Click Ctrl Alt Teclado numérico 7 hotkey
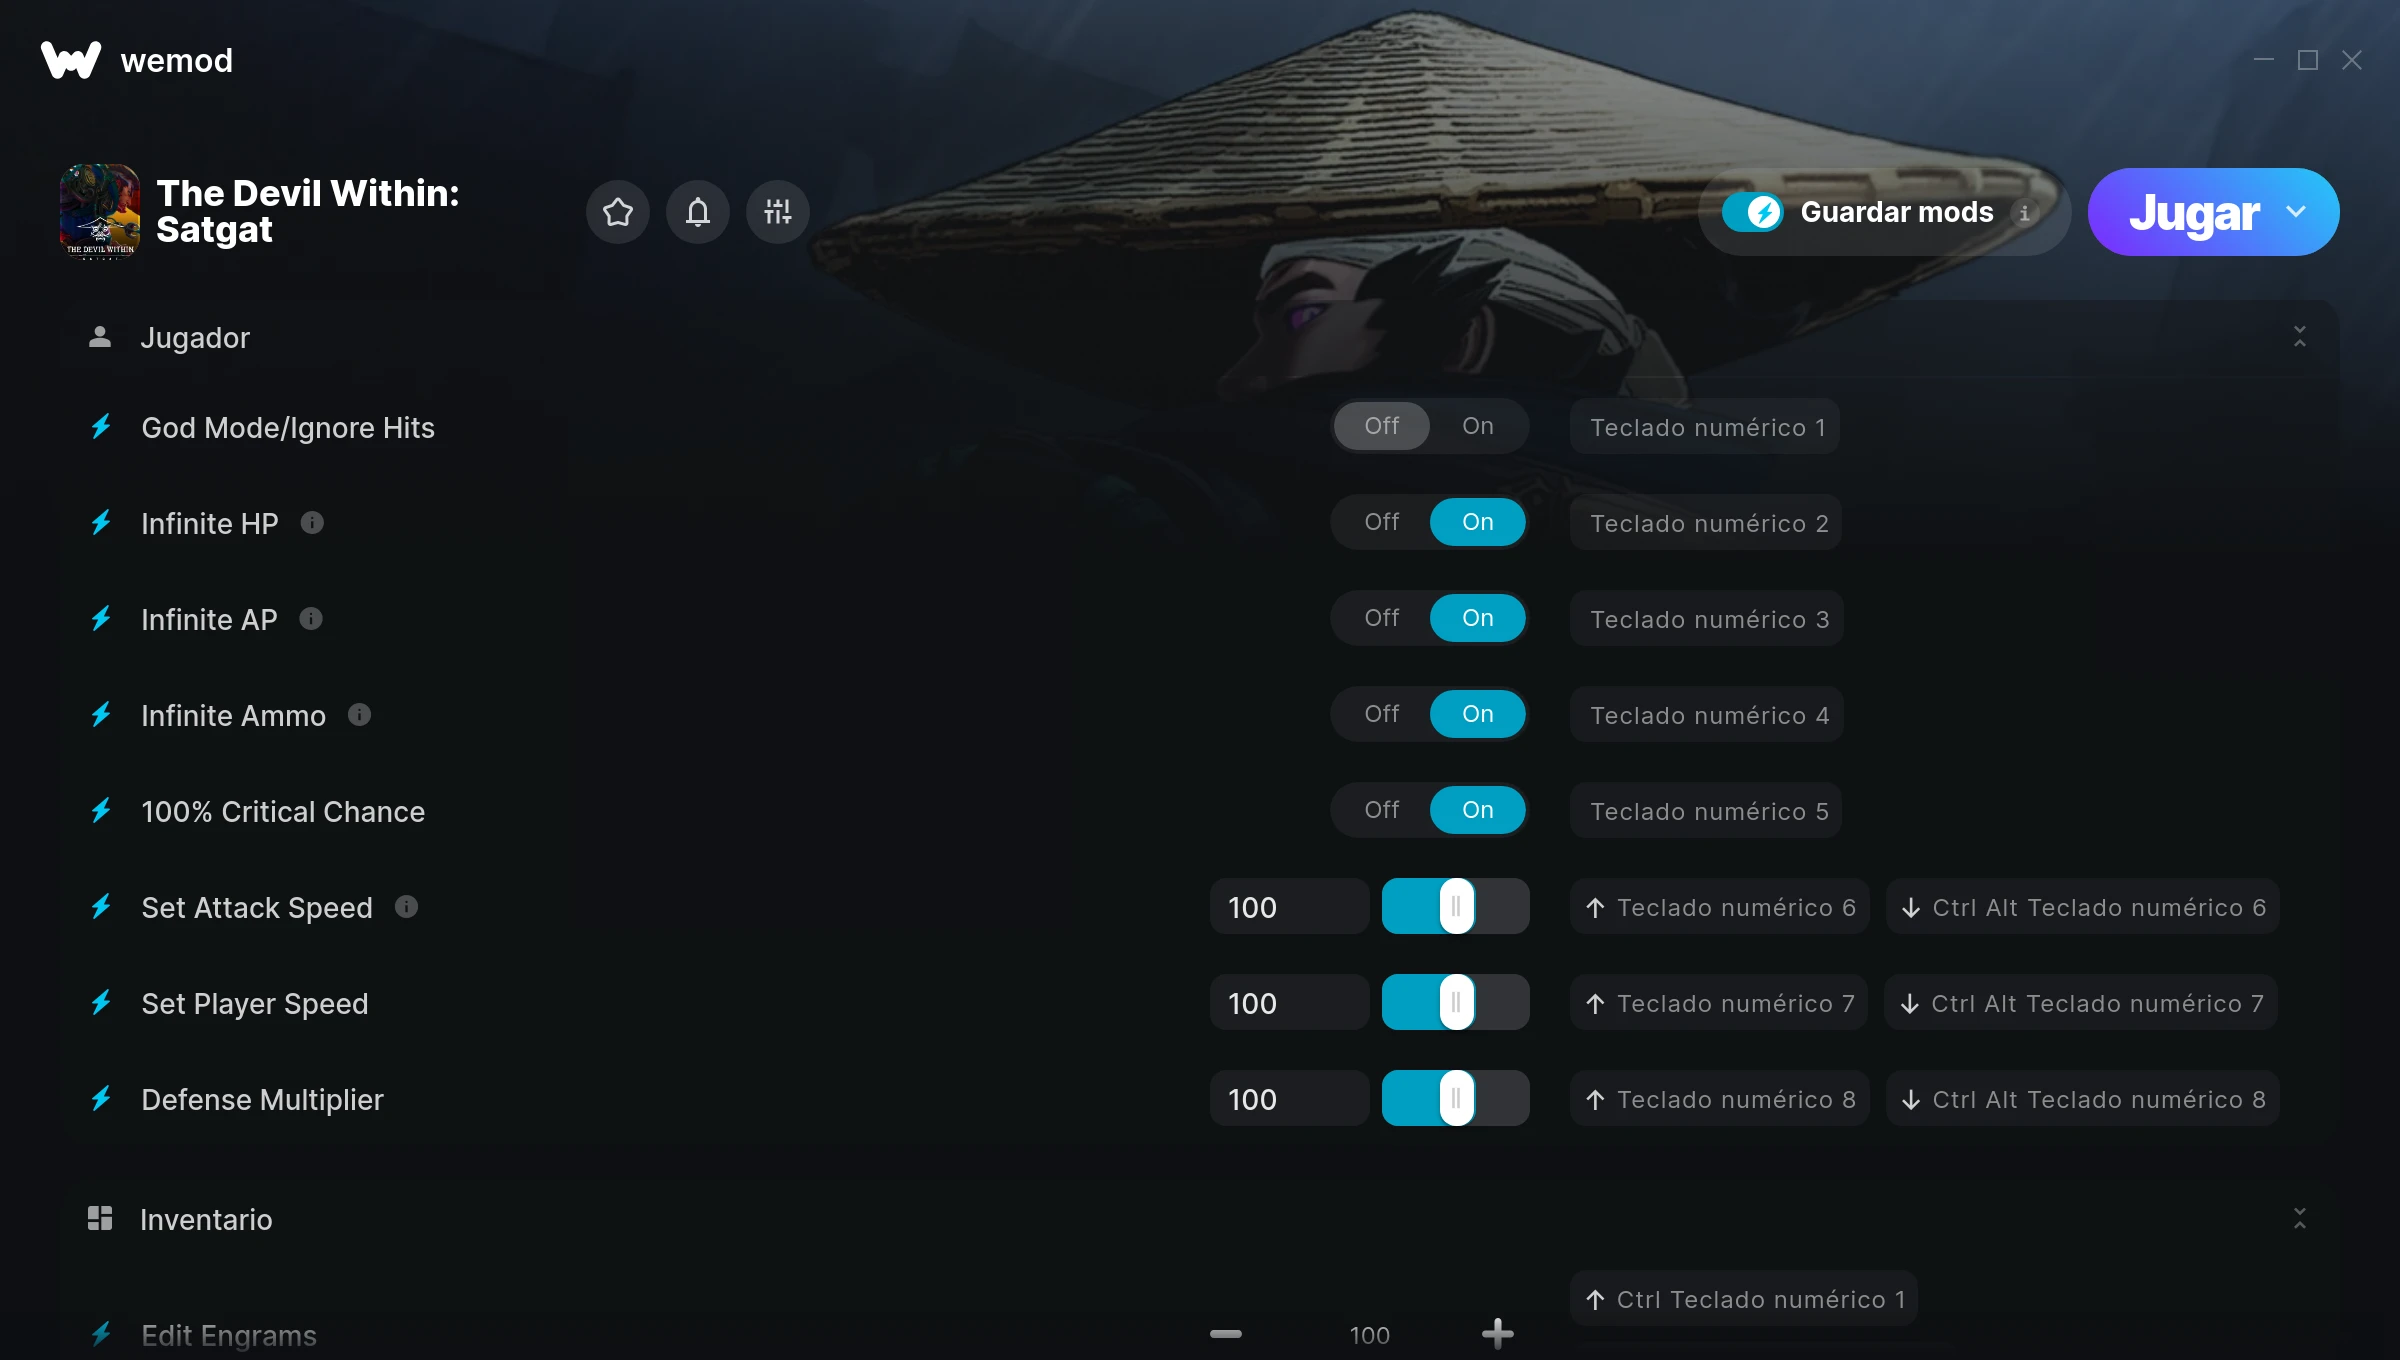The image size is (2400, 1360). [2081, 1003]
